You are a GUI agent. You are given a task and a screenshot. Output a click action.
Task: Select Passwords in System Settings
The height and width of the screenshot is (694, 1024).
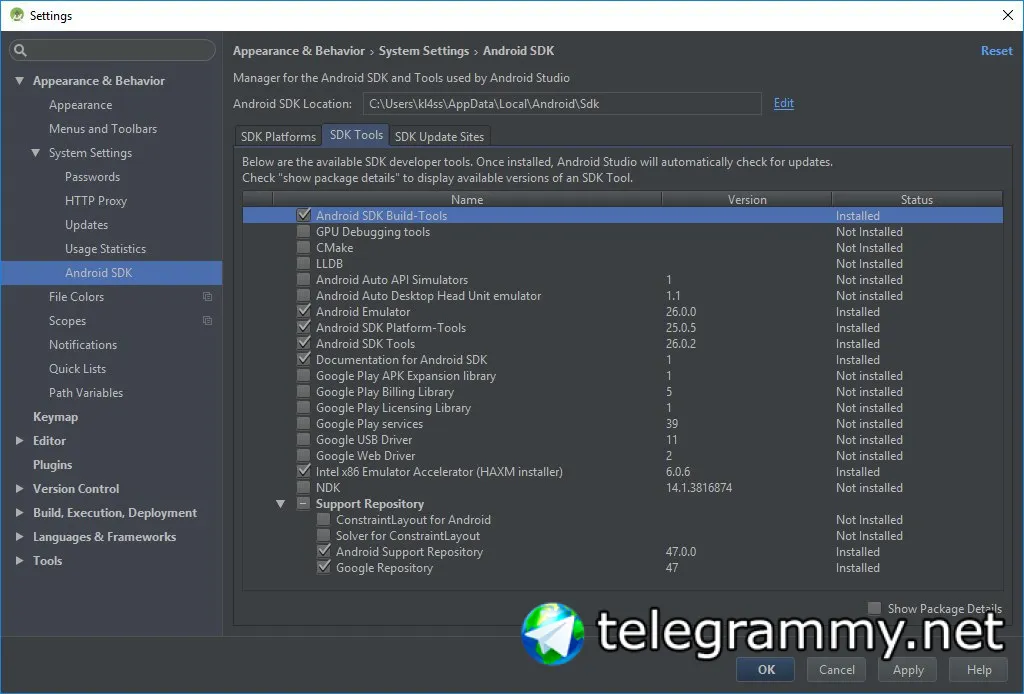click(93, 176)
